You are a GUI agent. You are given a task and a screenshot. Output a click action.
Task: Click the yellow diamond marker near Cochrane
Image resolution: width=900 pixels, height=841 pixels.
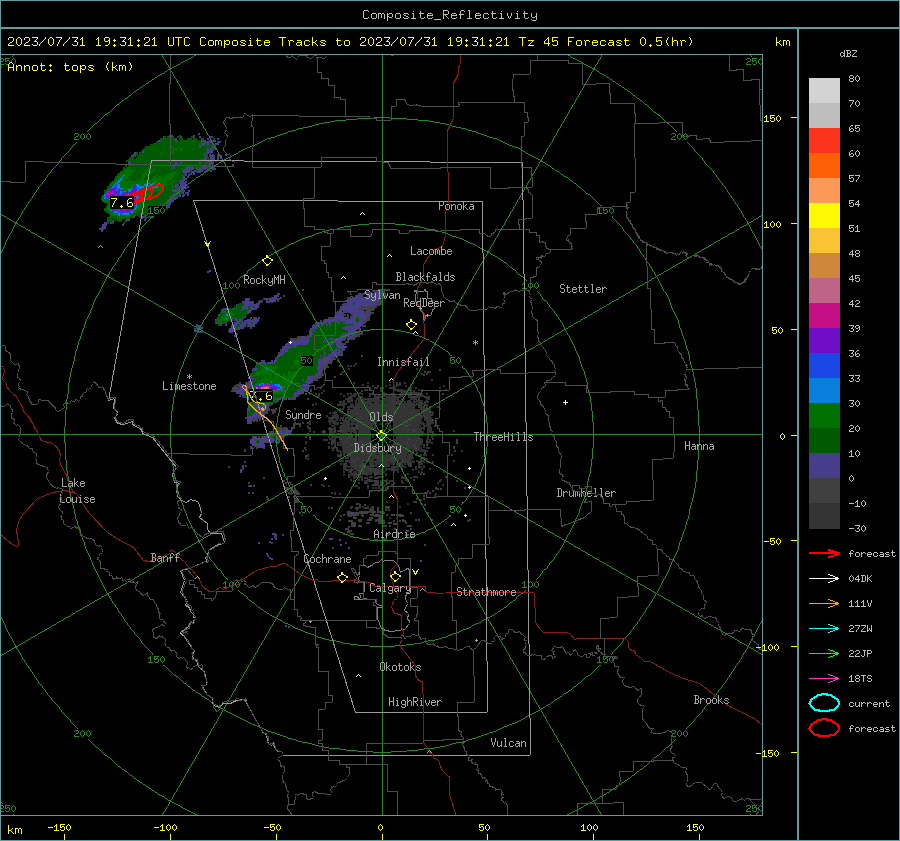343,577
